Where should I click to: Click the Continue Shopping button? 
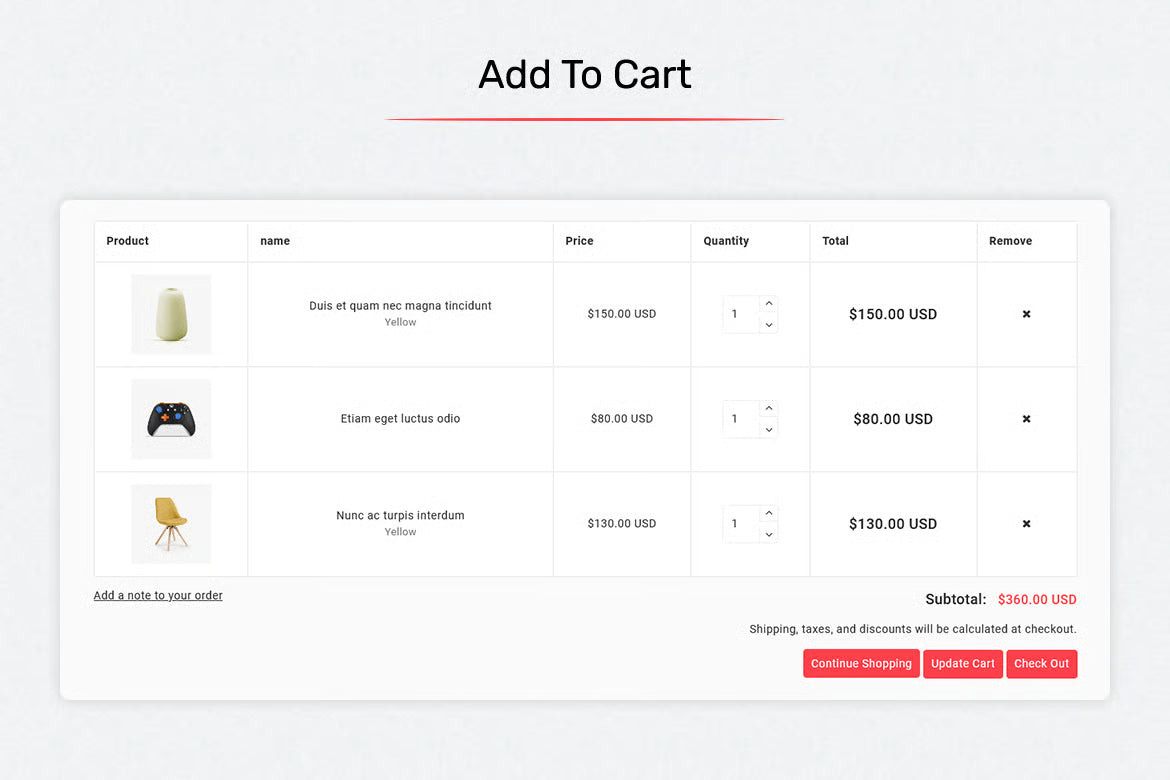[x=861, y=663]
